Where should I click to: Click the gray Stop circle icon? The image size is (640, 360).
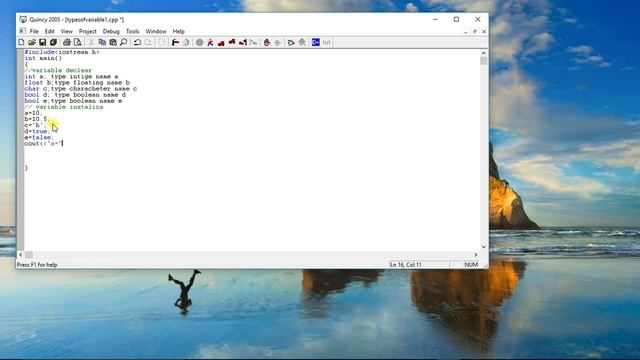[x=200, y=42]
